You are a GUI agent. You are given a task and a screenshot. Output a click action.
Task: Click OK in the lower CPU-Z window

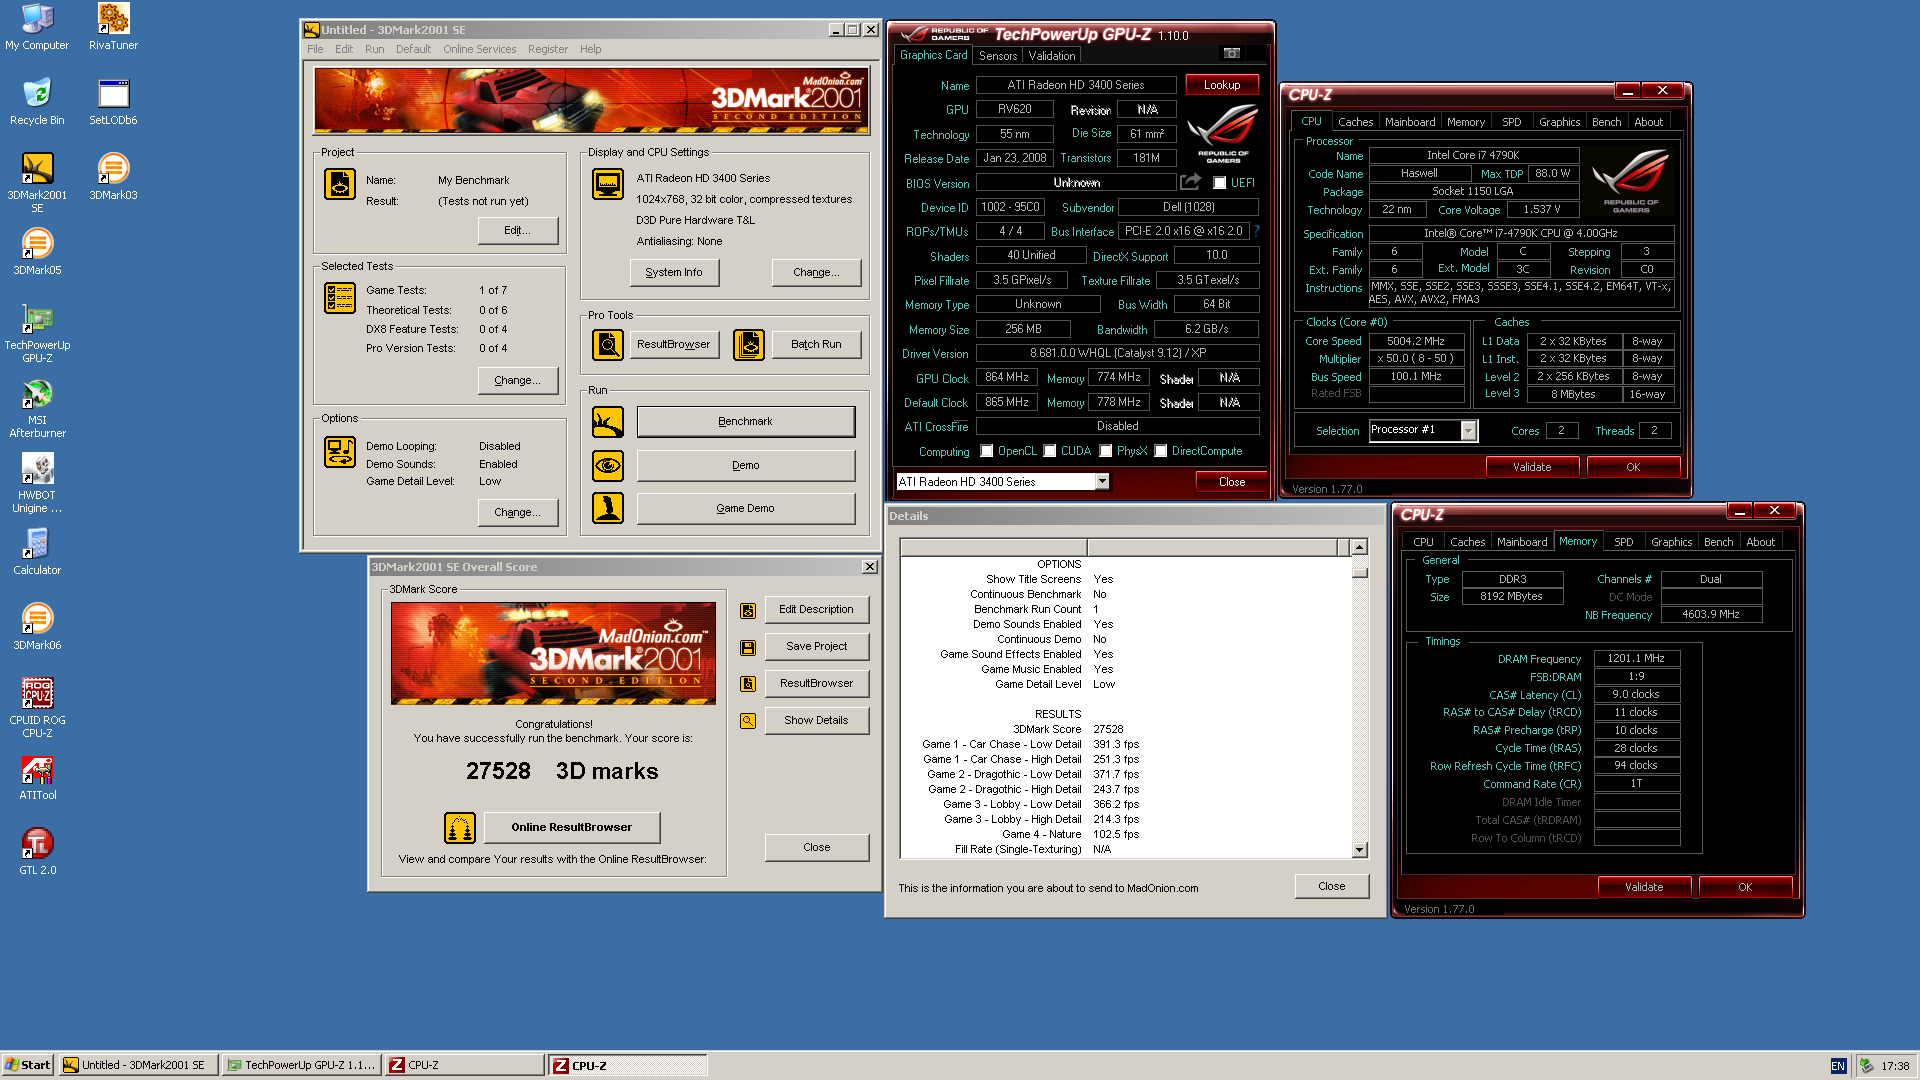(x=1745, y=887)
